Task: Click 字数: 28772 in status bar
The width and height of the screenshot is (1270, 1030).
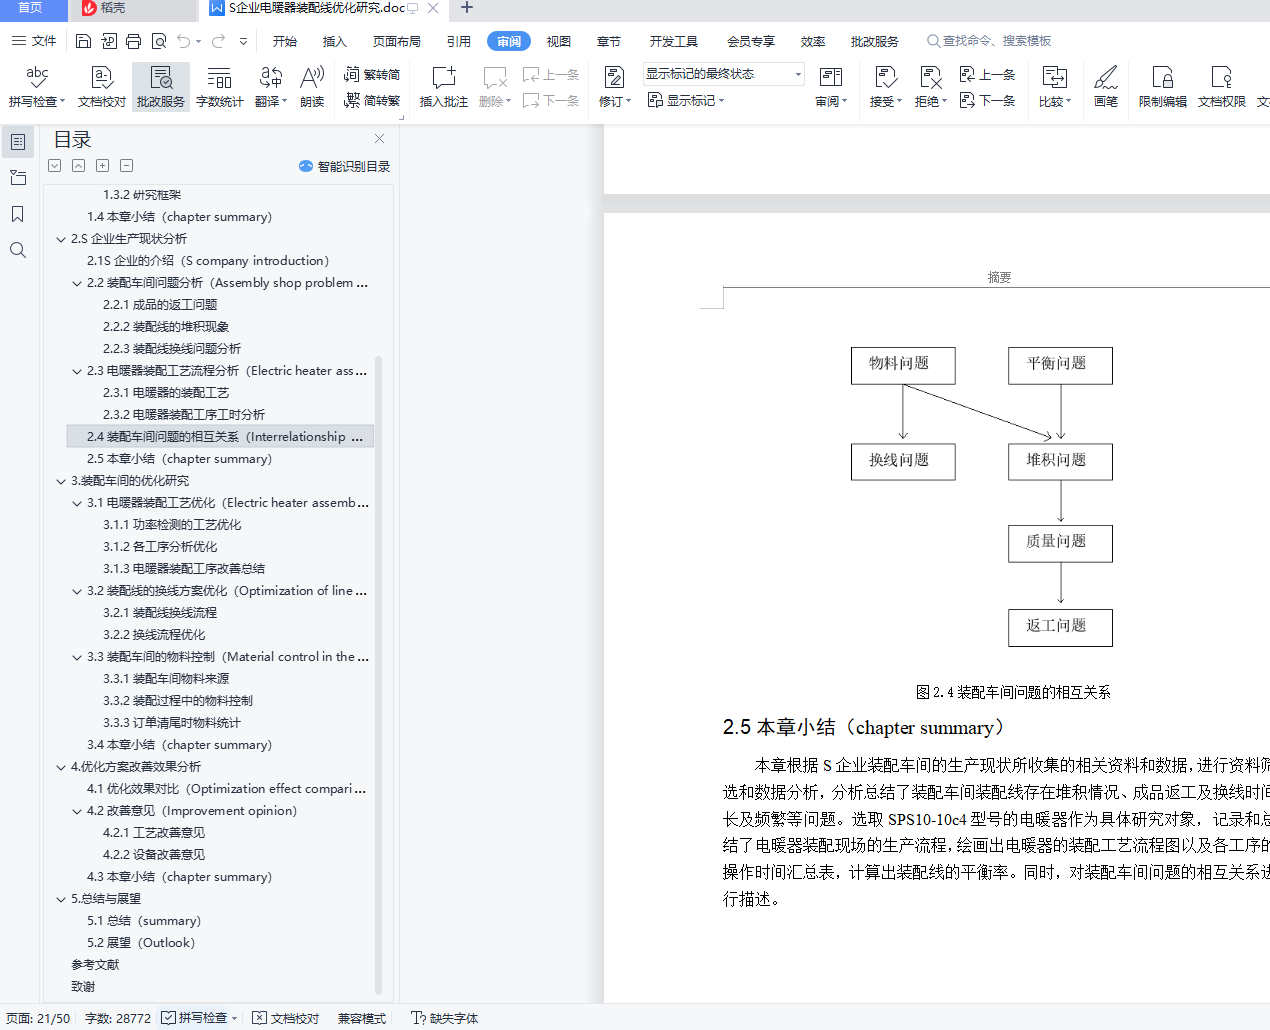Action: [118, 1018]
